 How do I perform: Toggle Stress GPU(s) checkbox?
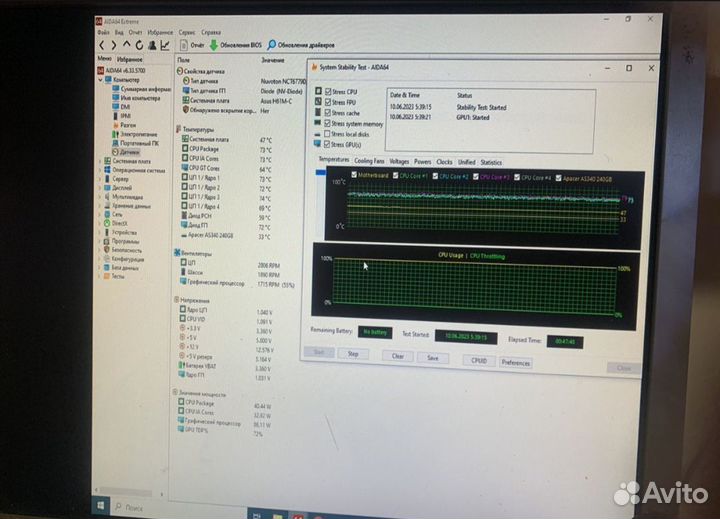(326, 144)
